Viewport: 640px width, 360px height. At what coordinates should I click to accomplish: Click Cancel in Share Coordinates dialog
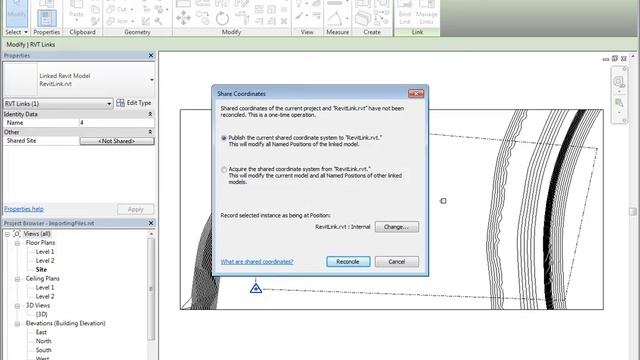pyautogui.click(x=397, y=262)
